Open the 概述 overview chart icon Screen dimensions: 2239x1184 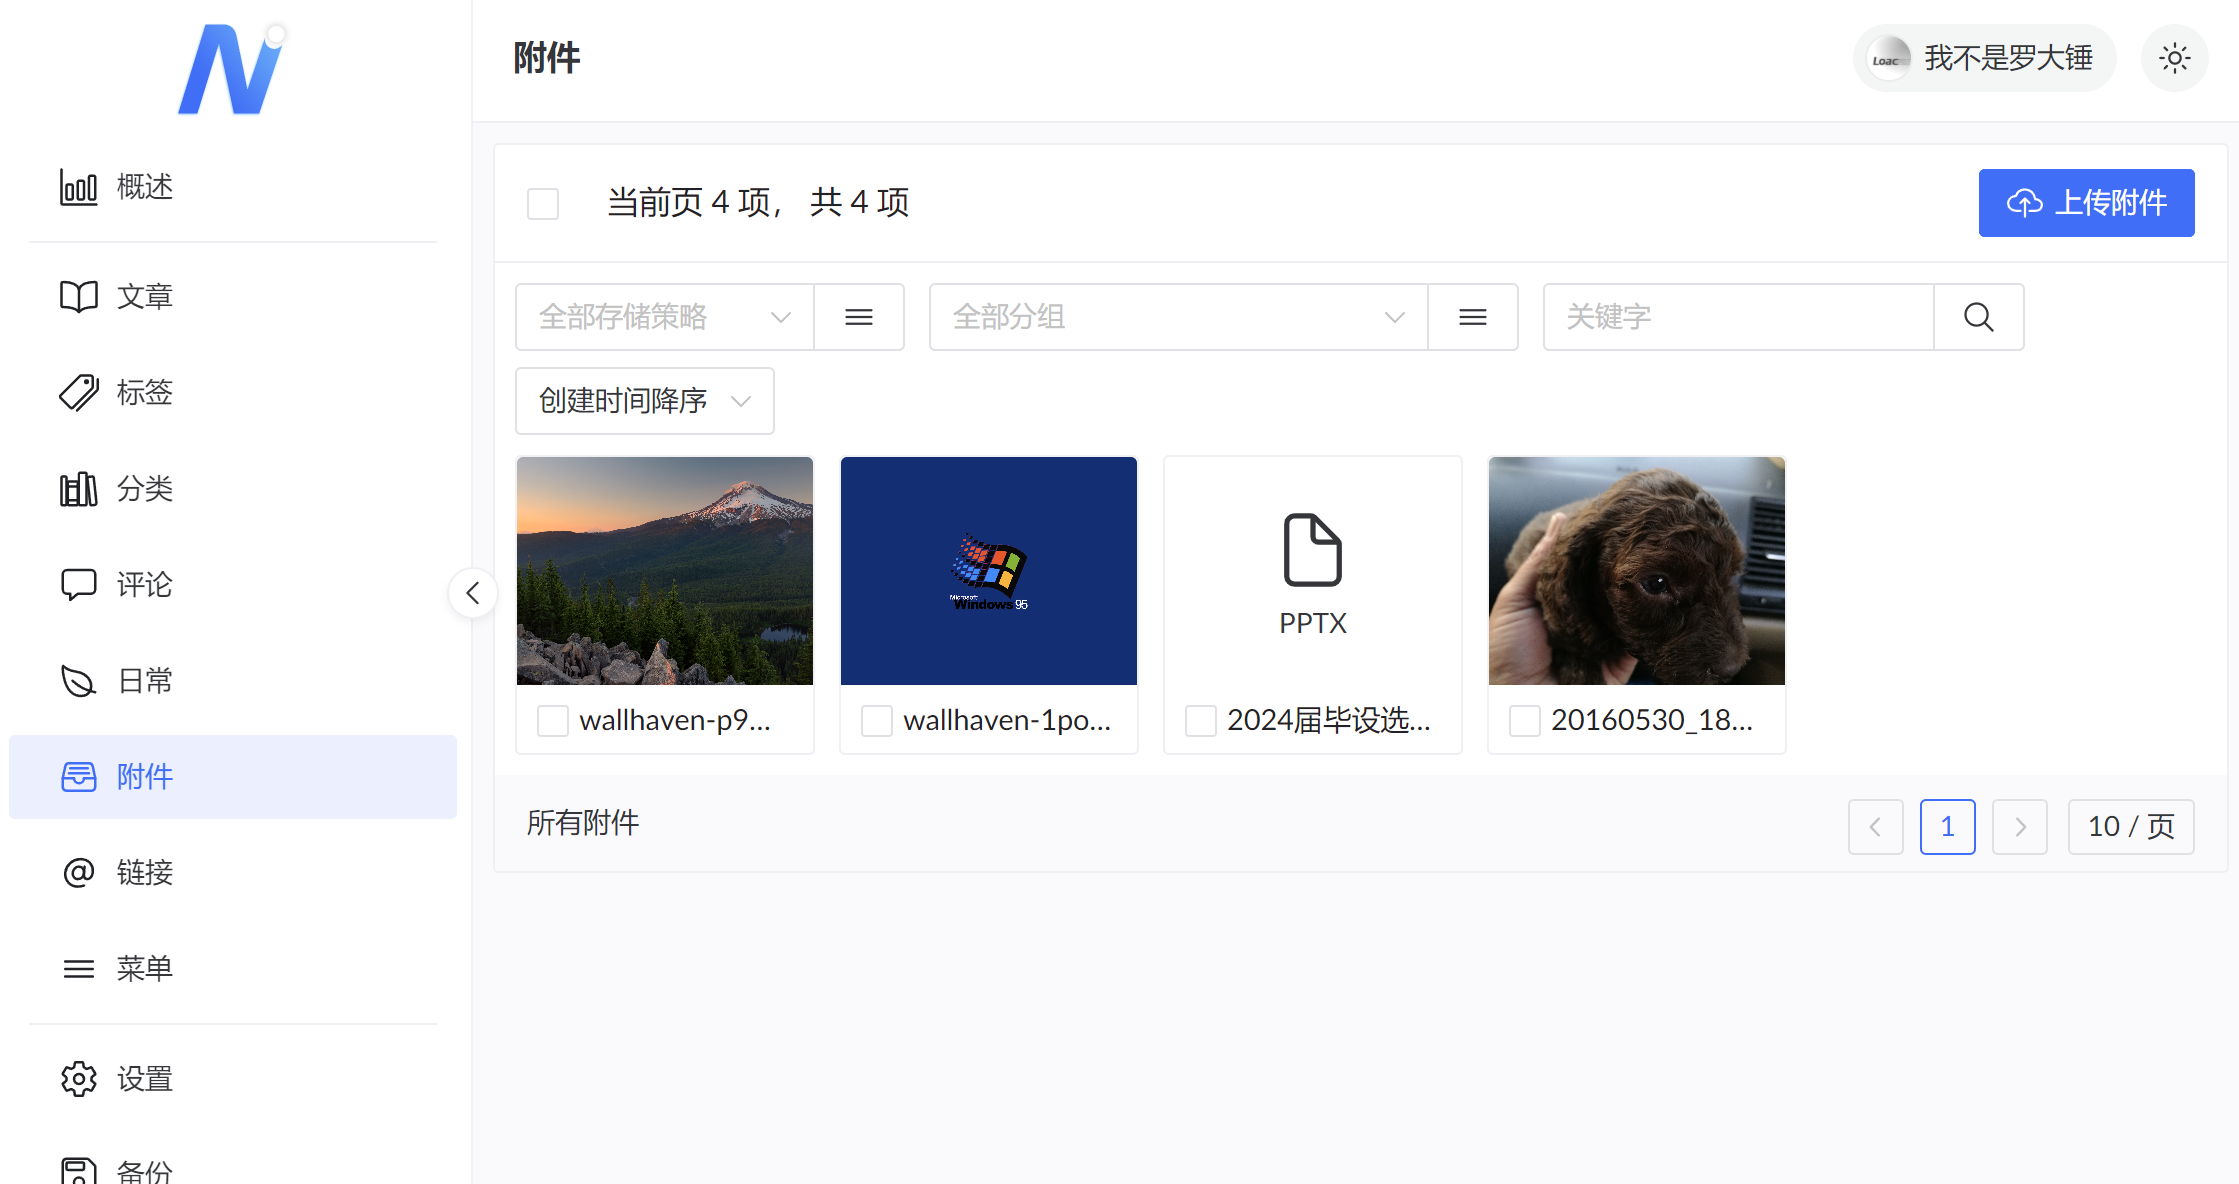(x=78, y=187)
